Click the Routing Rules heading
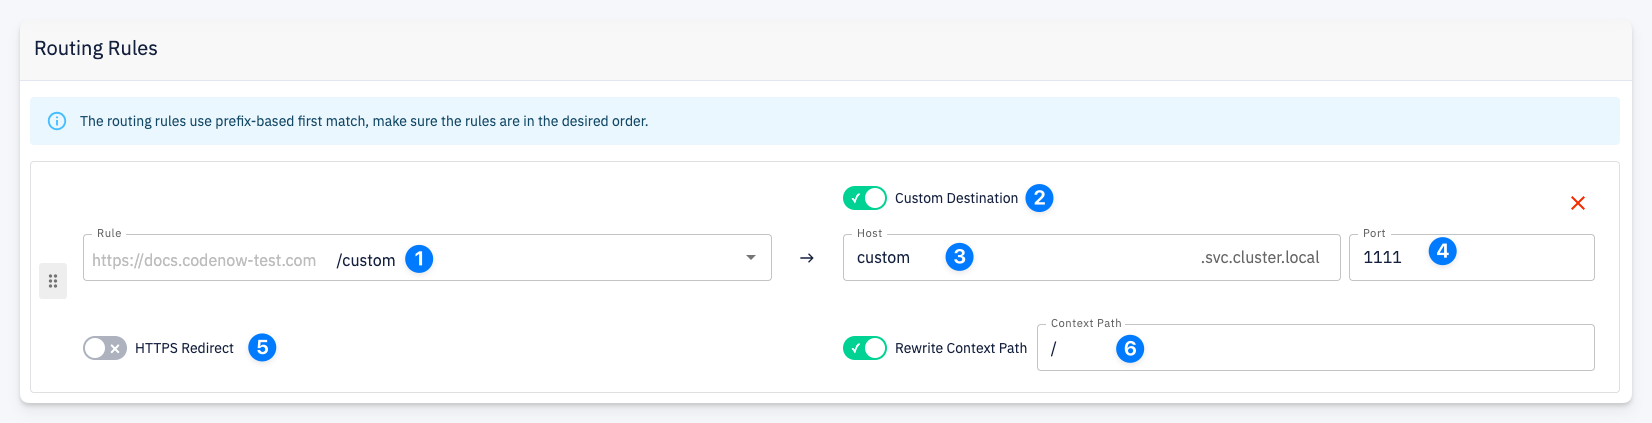Screen dimensions: 1652x423 (96, 48)
